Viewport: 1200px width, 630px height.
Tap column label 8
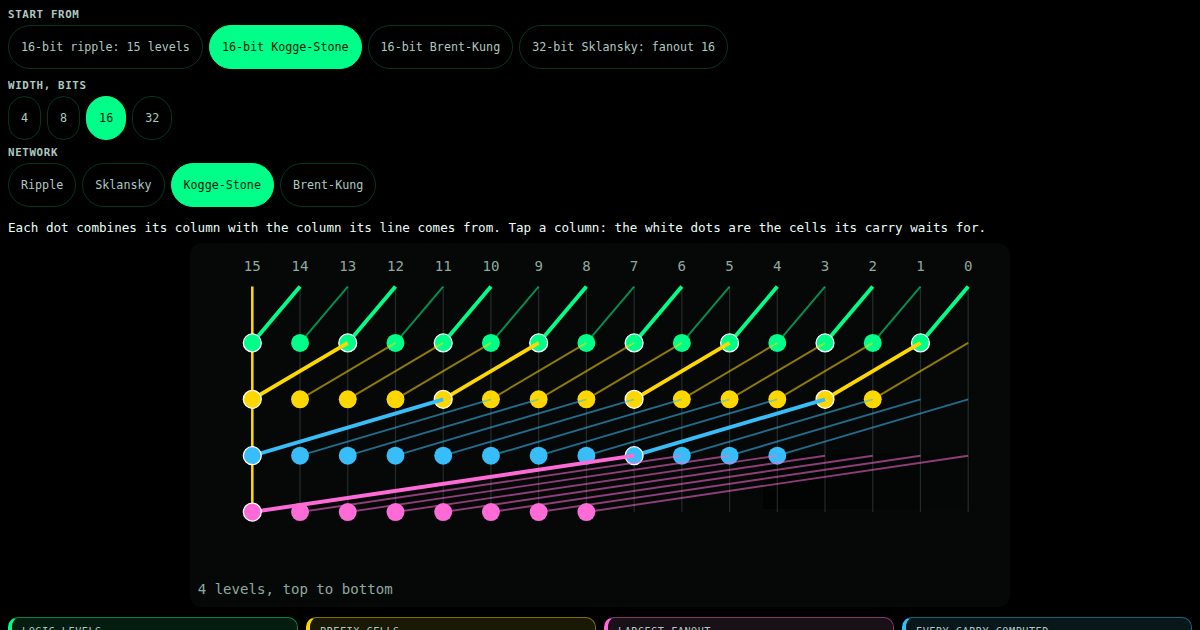[586, 266]
